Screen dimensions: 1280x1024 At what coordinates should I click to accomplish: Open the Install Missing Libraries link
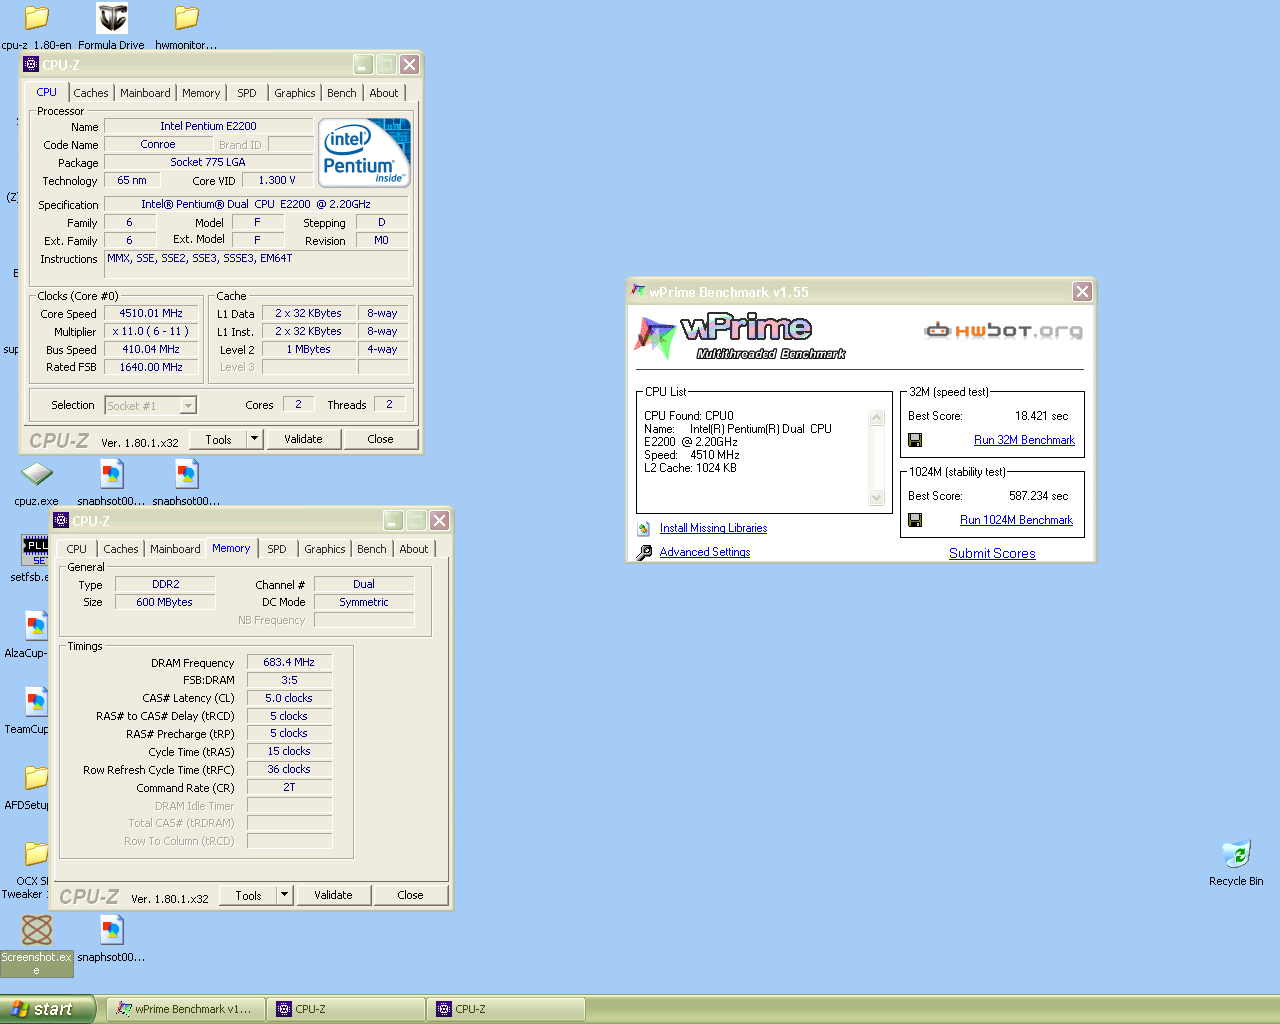pos(713,528)
